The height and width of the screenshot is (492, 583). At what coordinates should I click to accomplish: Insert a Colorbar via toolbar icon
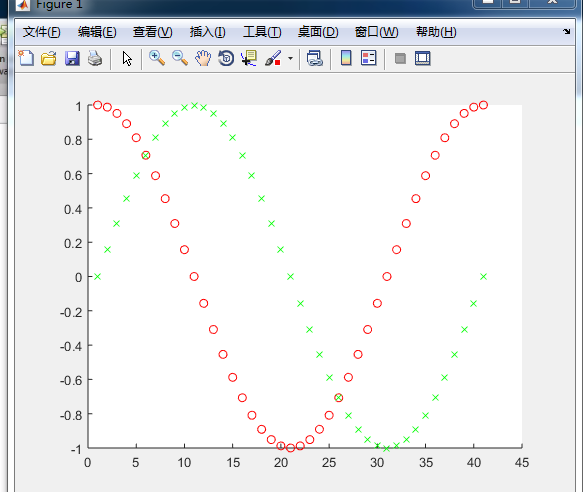(x=346, y=58)
